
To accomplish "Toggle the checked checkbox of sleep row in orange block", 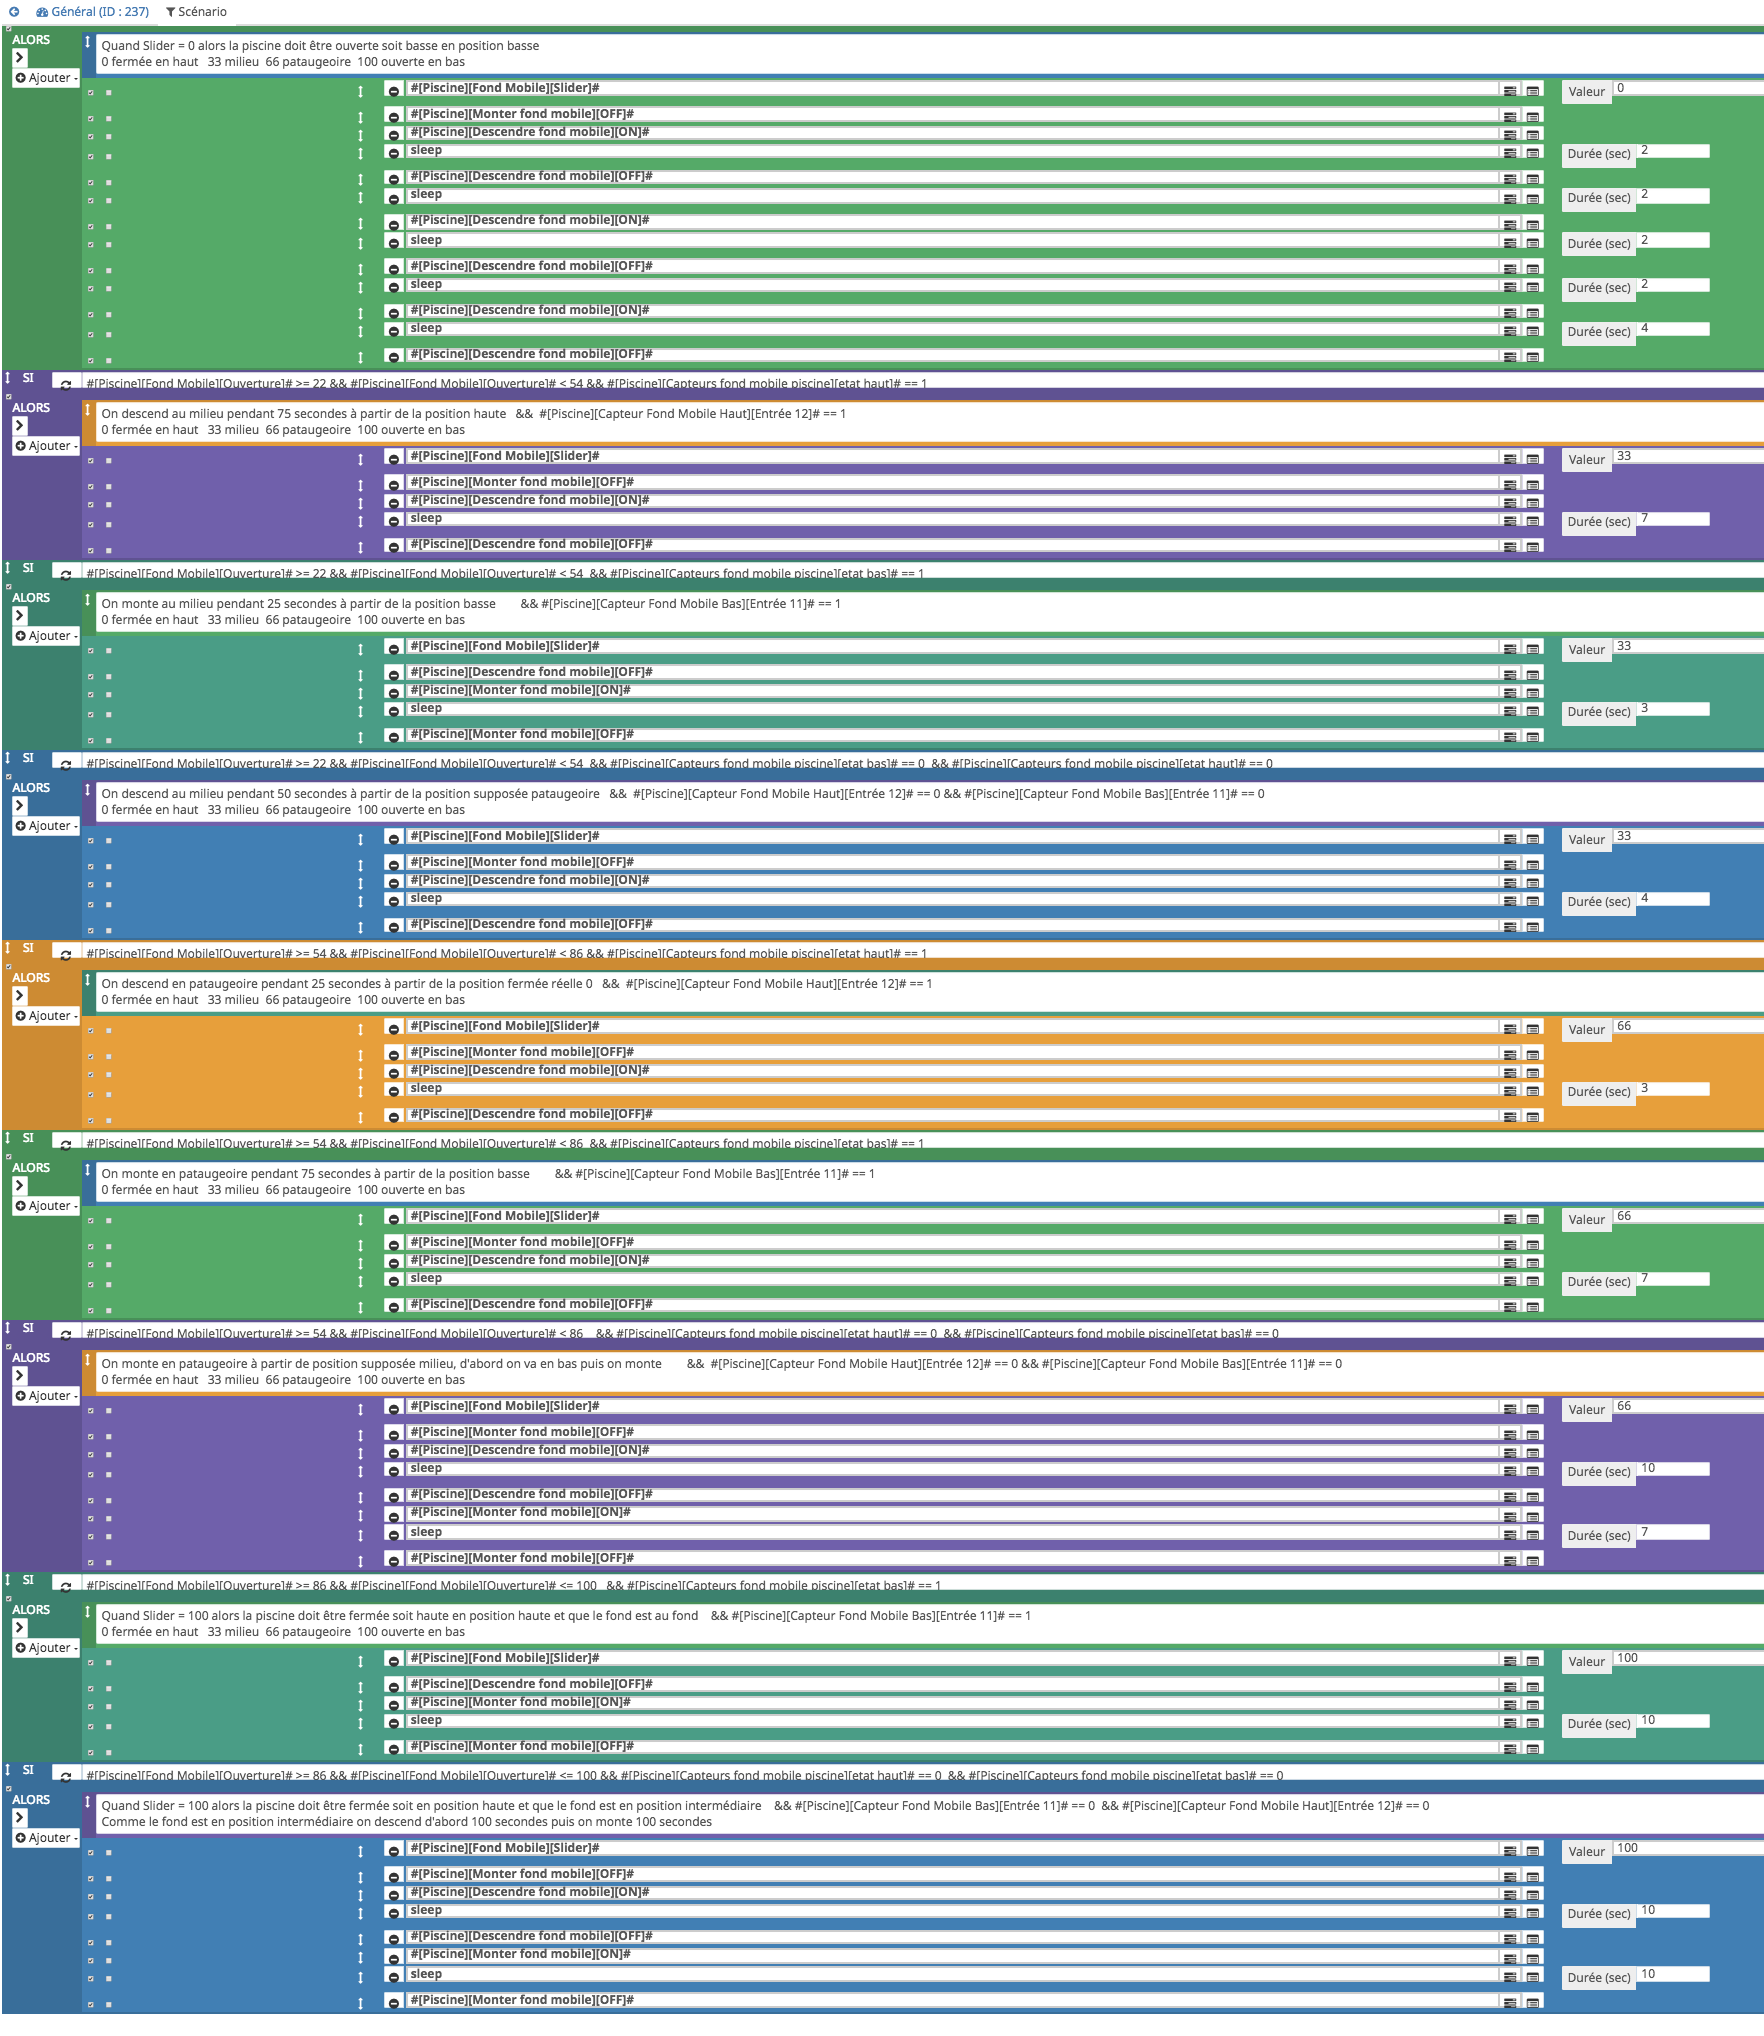I will pyautogui.click(x=90, y=1094).
